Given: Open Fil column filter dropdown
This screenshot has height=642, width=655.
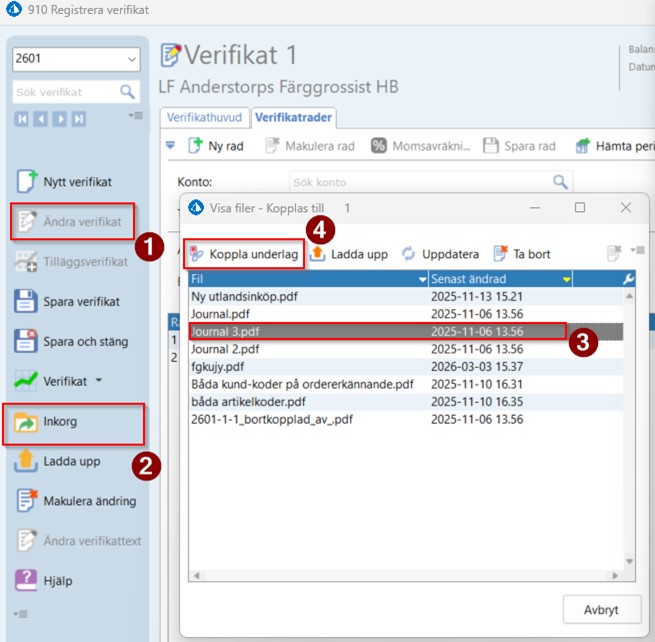Looking at the screenshot, I should tap(422, 279).
